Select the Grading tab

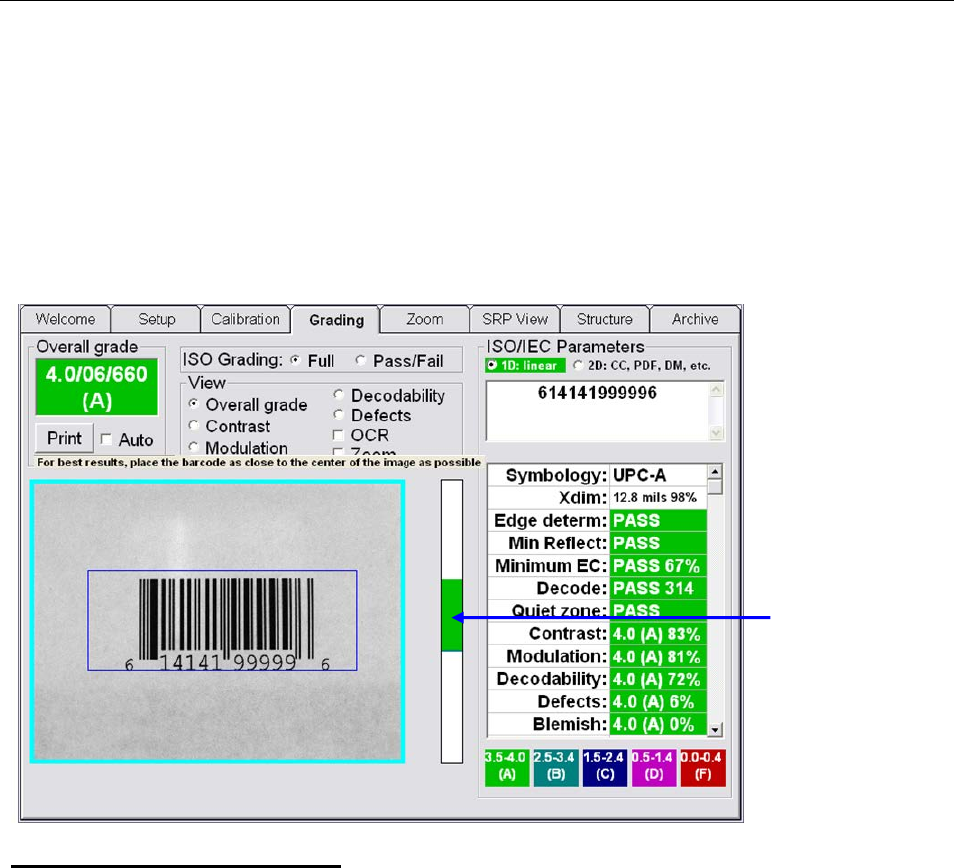coord(336,320)
